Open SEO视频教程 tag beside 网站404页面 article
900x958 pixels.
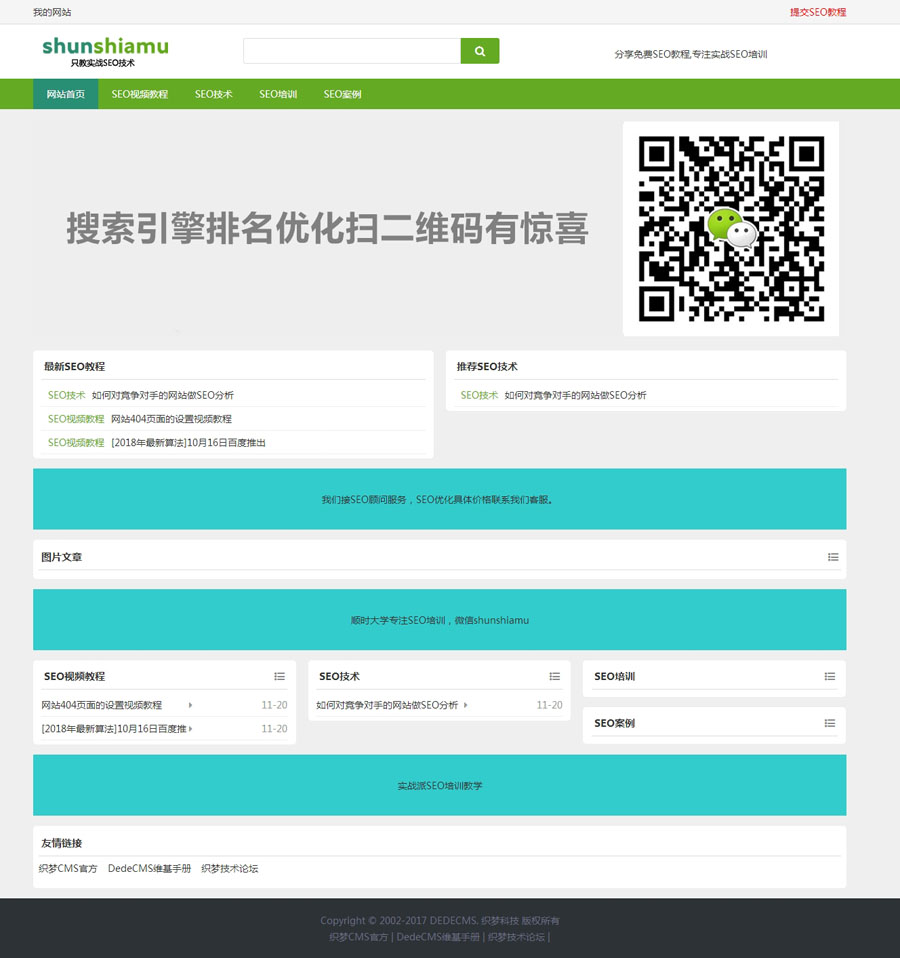(x=76, y=419)
